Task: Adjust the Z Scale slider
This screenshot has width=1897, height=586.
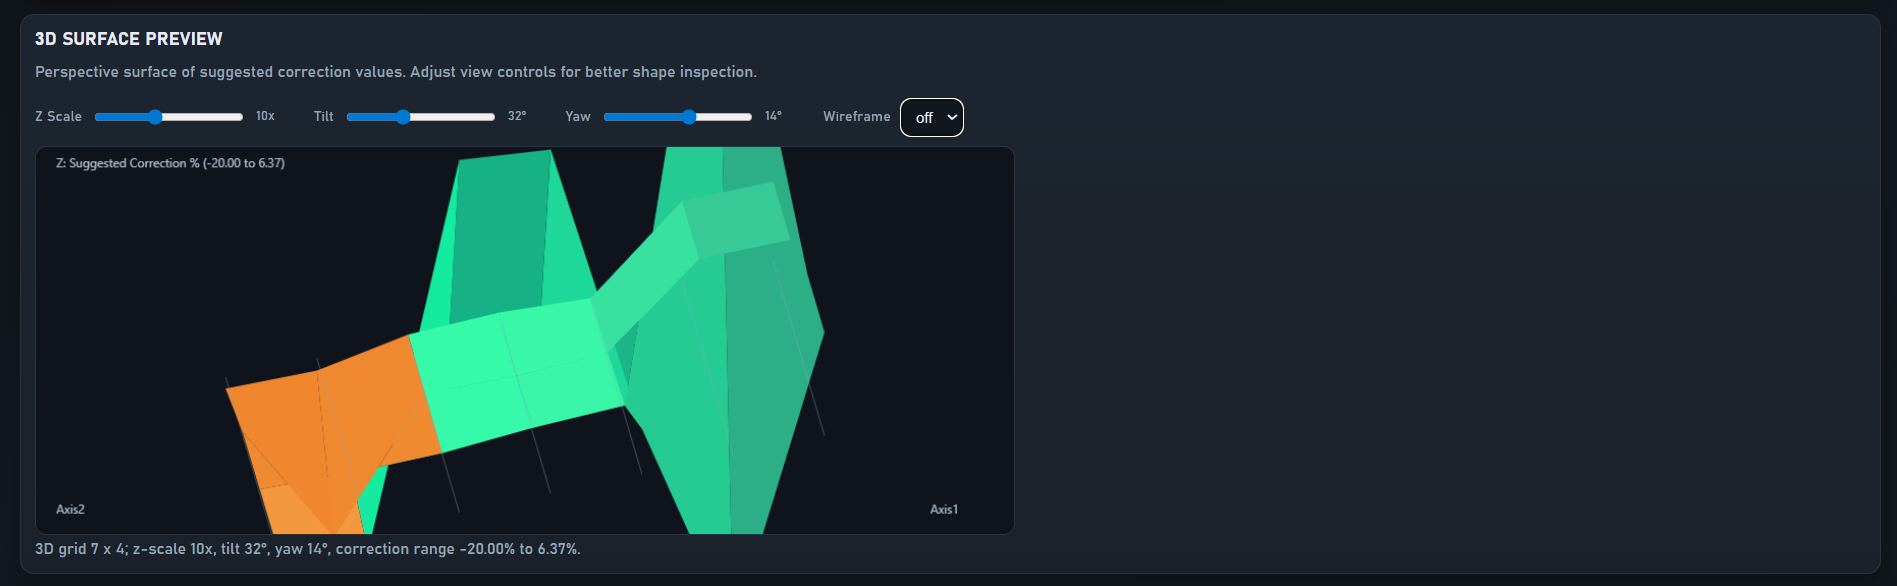Action: tap(169, 117)
